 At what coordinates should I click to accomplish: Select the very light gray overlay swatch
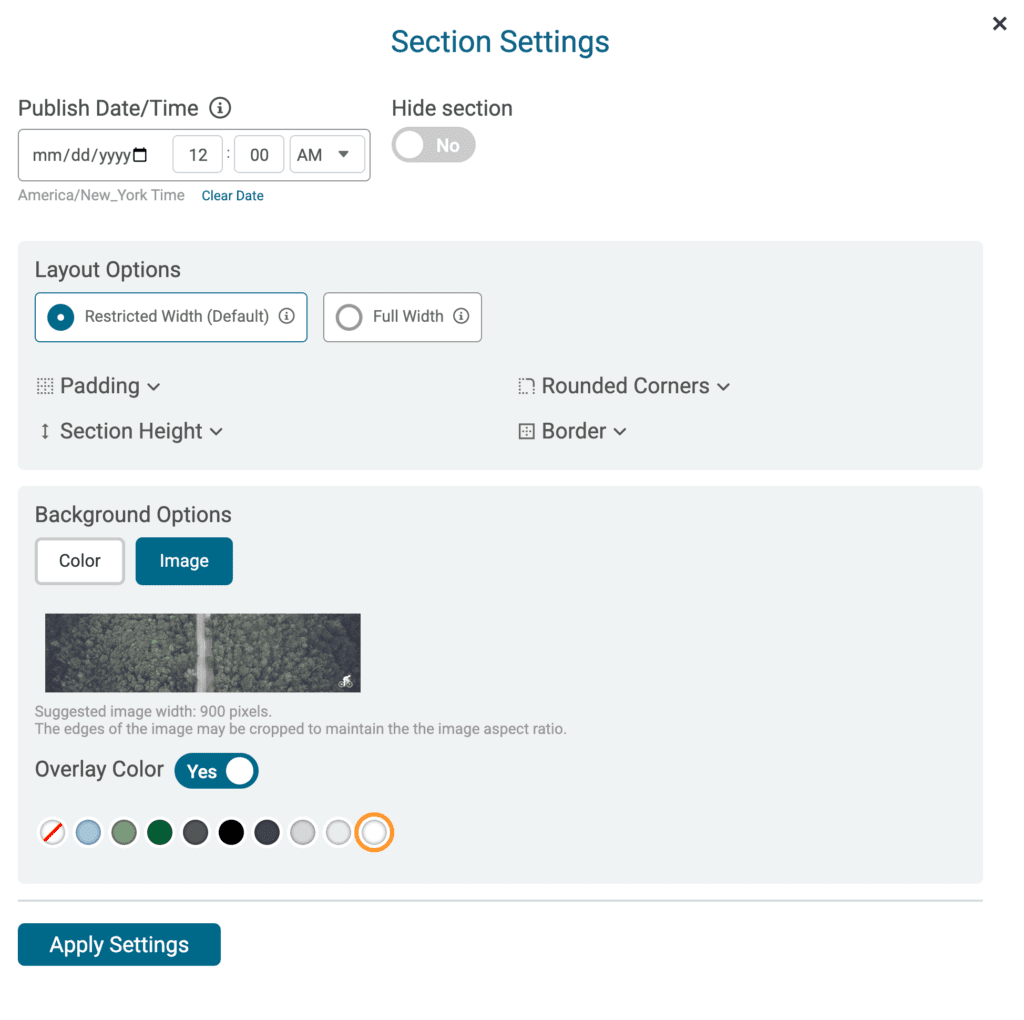[338, 833]
